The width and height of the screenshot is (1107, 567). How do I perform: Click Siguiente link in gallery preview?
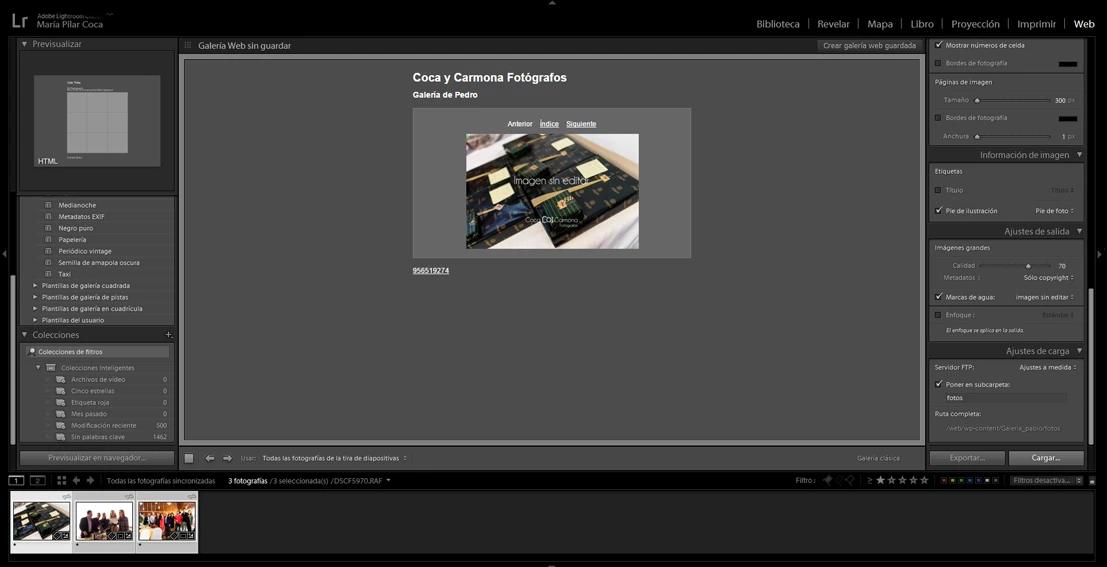[x=581, y=124]
